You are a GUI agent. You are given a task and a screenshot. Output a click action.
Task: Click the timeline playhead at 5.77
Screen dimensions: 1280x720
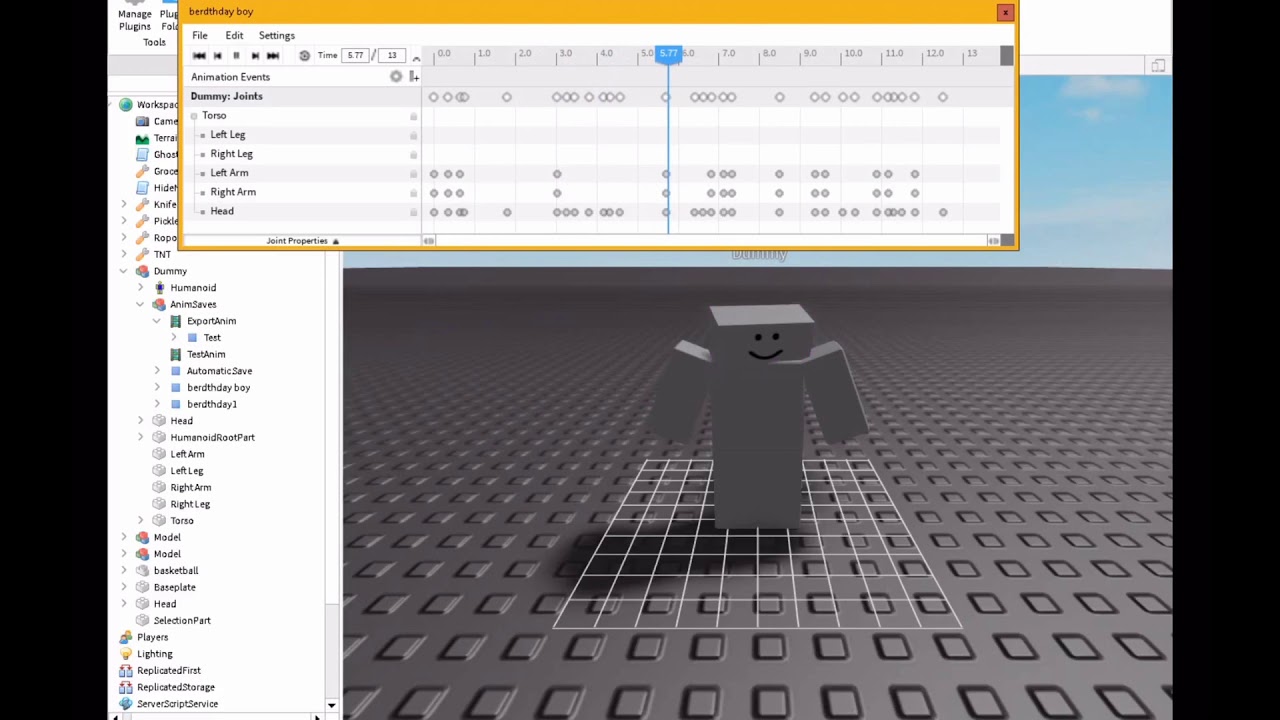pyautogui.click(x=668, y=54)
